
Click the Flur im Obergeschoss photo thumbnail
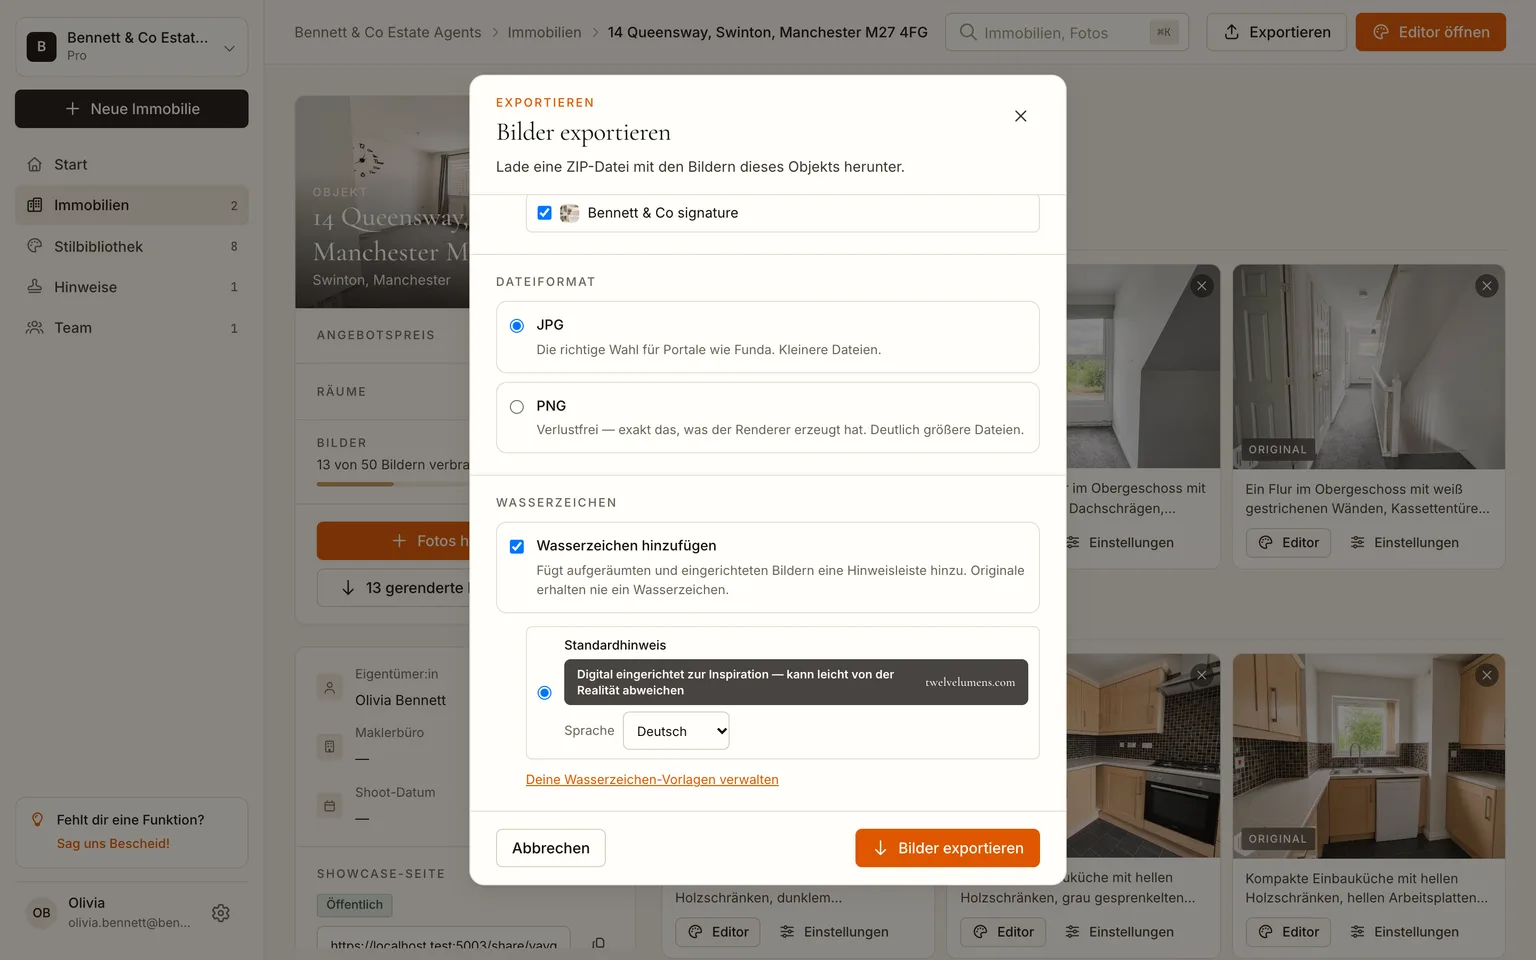coord(1369,367)
